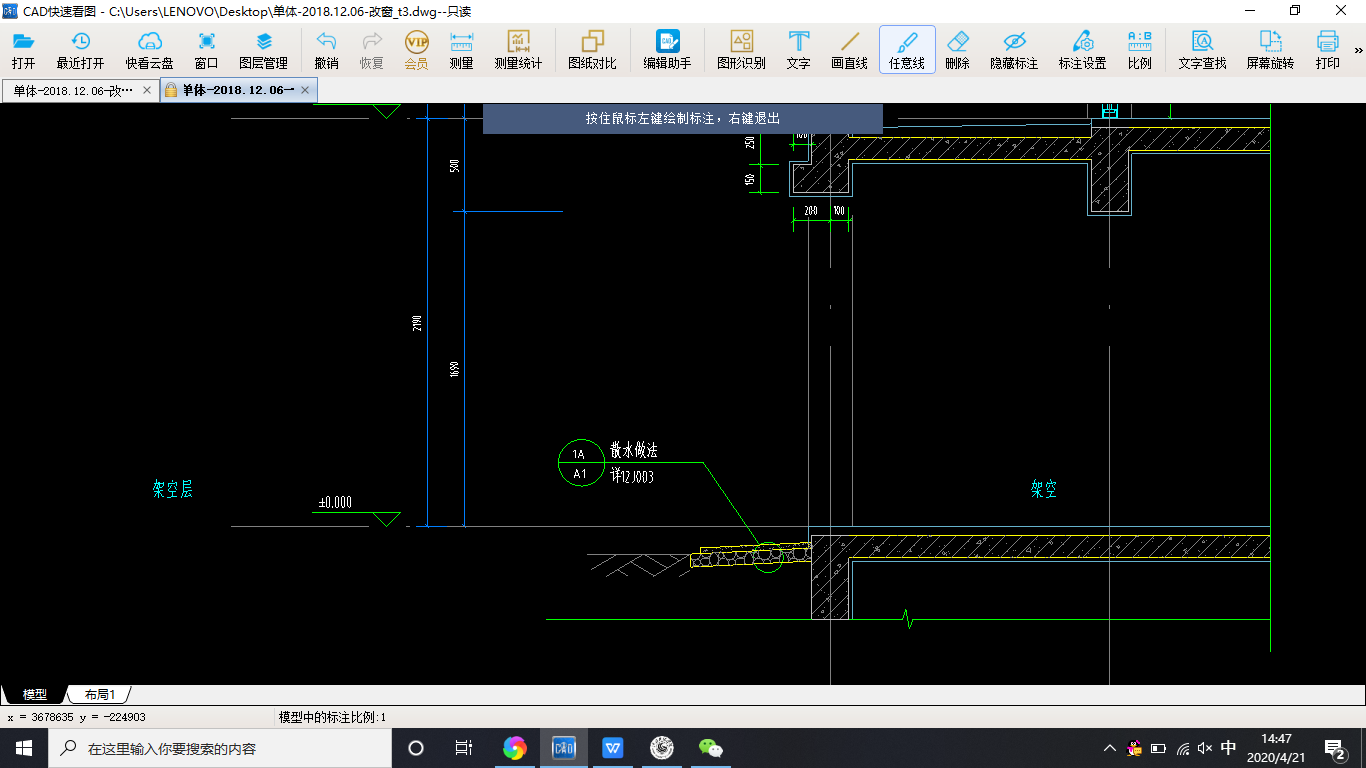The height and width of the screenshot is (768, 1366).
Task: Click the ±0.000 elevation marker text
Action: (x=335, y=503)
